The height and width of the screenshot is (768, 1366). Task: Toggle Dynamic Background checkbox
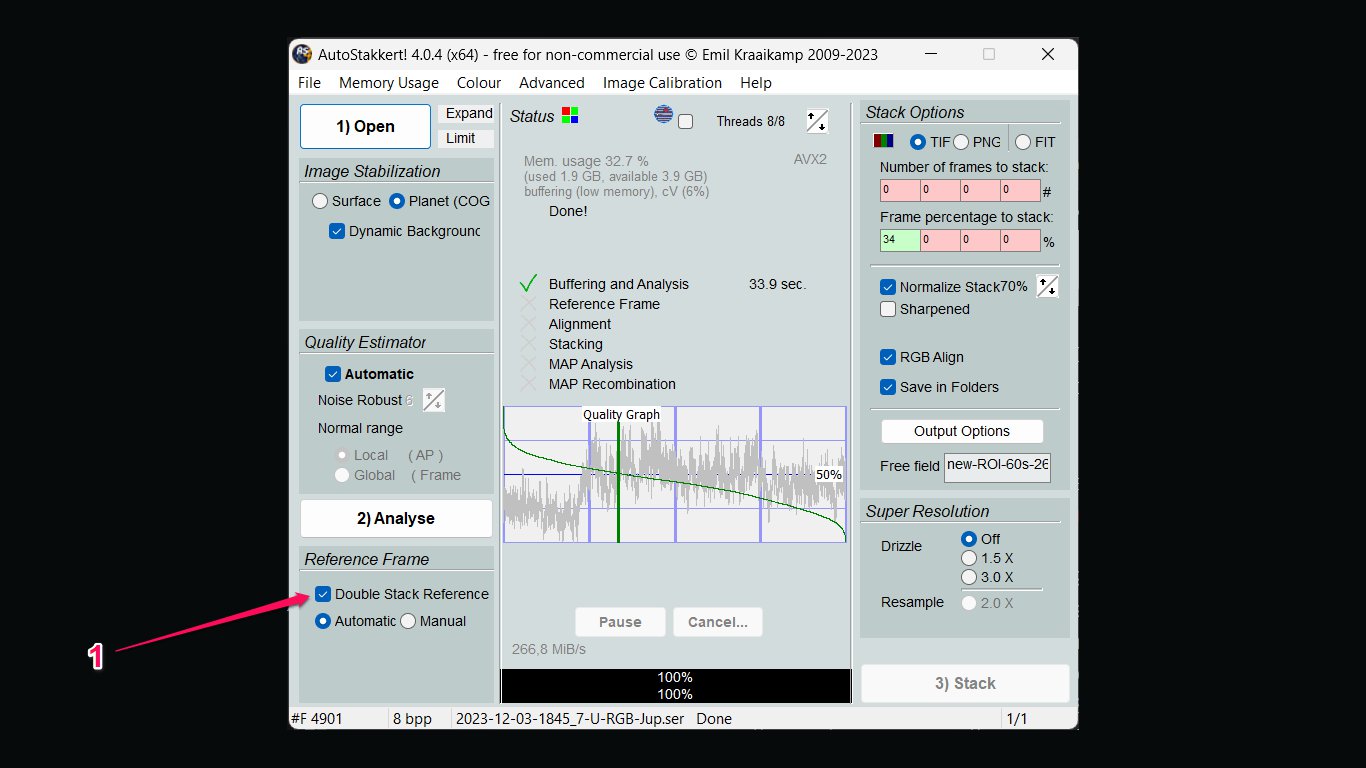pos(337,231)
